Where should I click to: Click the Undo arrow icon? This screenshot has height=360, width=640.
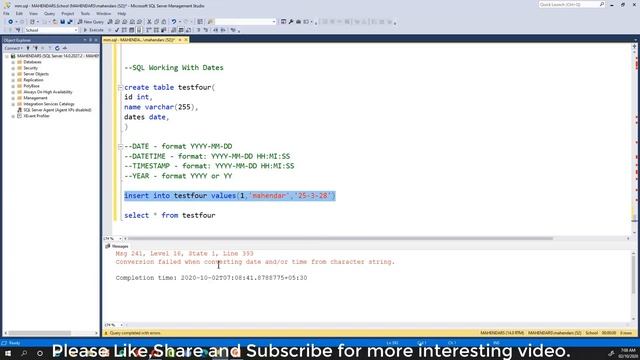pyautogui.click(x=174, y=22)
